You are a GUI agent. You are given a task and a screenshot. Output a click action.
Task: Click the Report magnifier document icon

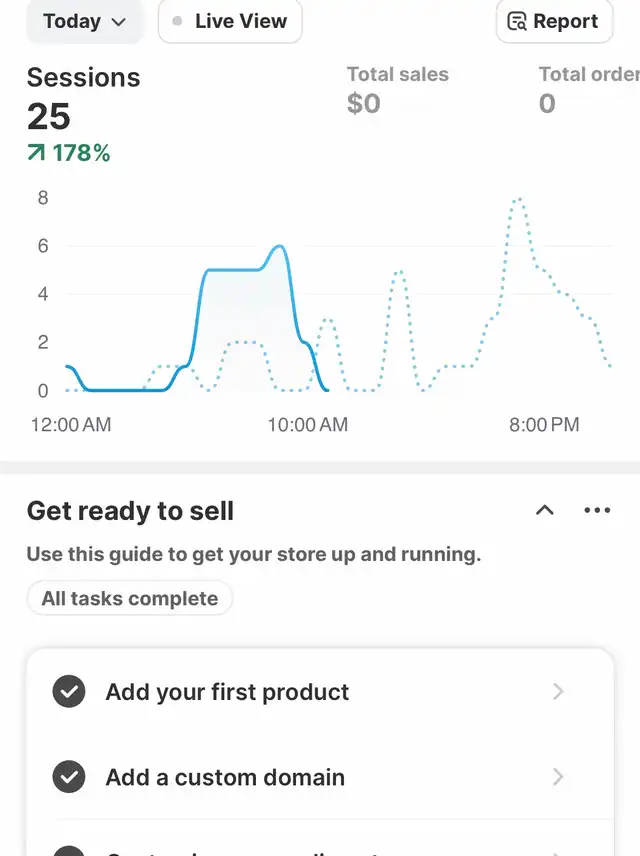pos(517,21)
